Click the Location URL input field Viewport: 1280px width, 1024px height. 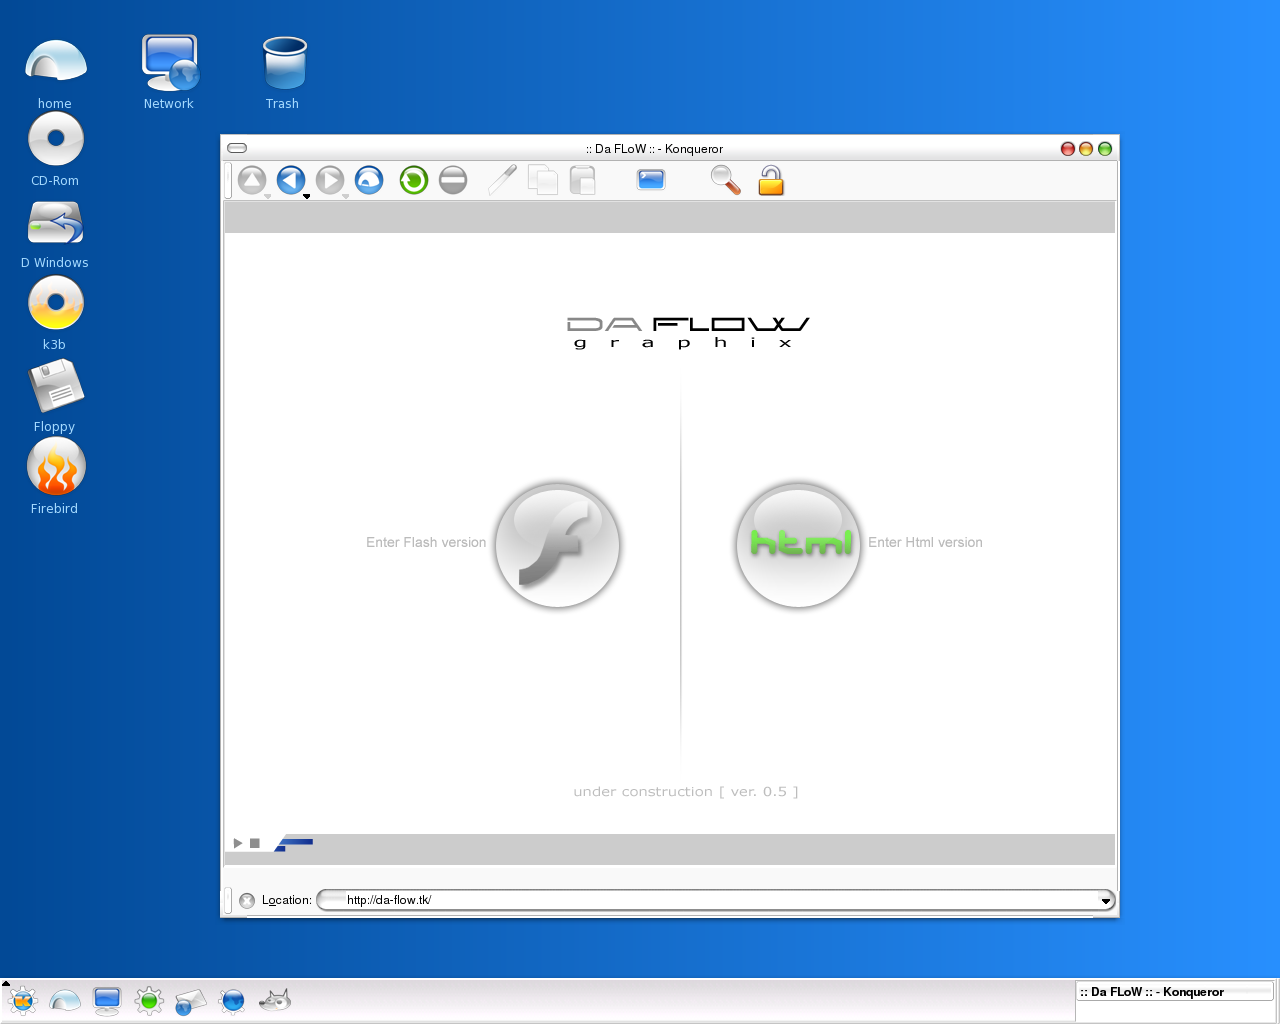[x=715, y=900]
